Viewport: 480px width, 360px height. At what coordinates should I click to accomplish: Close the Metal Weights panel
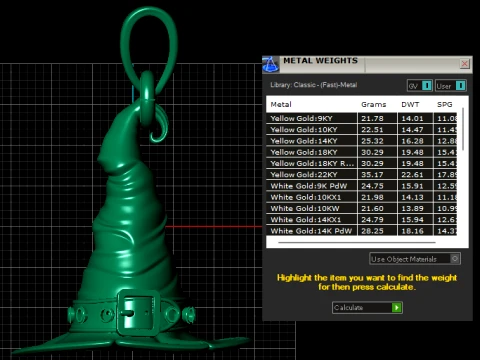(x=464, y=63)
